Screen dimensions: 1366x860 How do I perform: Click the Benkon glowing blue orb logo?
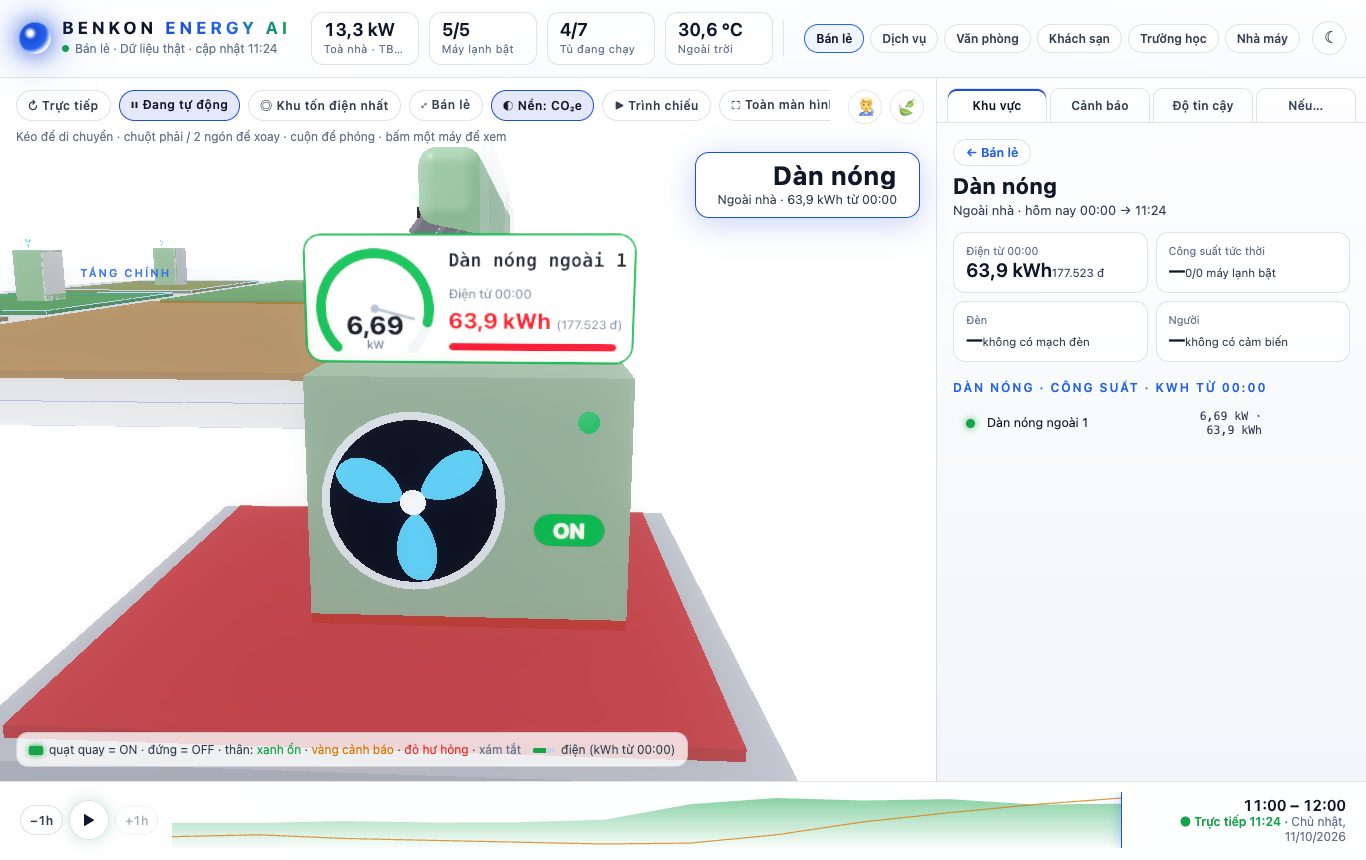(34, 38)
